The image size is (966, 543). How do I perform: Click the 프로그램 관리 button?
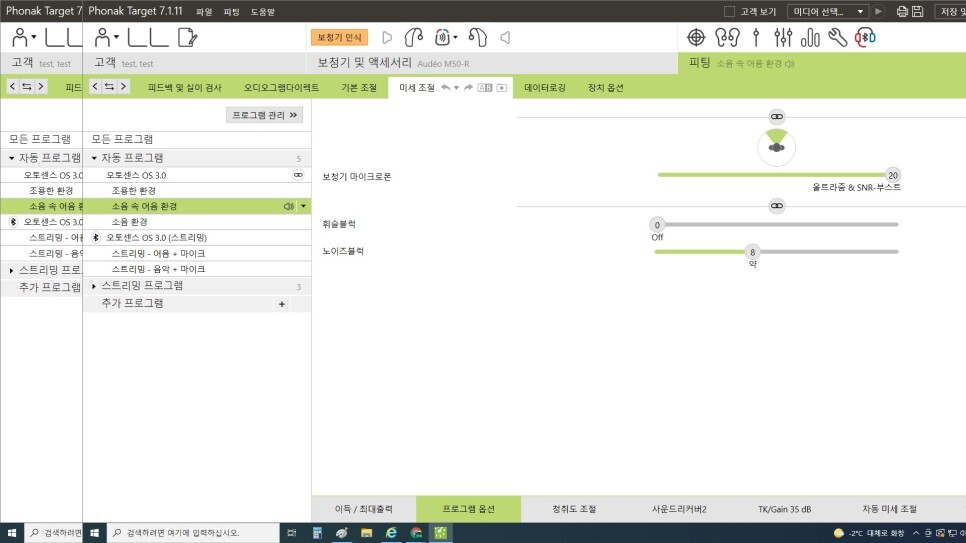coord(264,115)
